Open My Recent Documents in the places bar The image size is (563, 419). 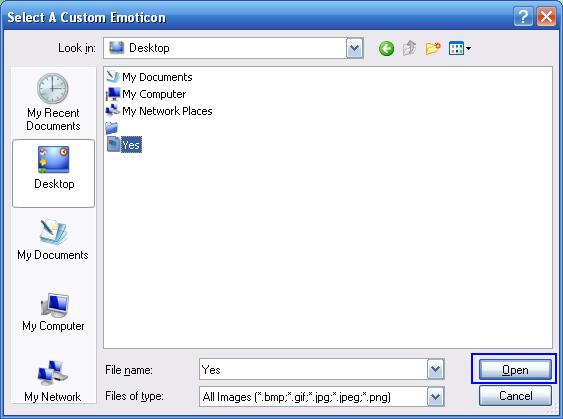pyautogui.click(x=53, y=102)
